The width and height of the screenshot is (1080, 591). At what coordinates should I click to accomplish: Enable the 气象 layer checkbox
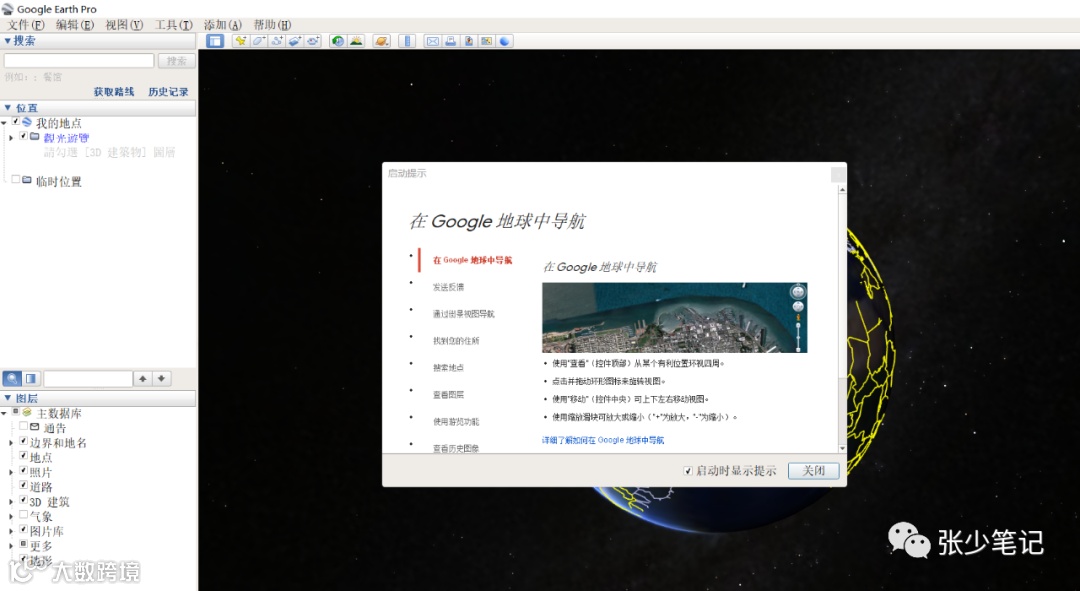[x=23, y=515]
